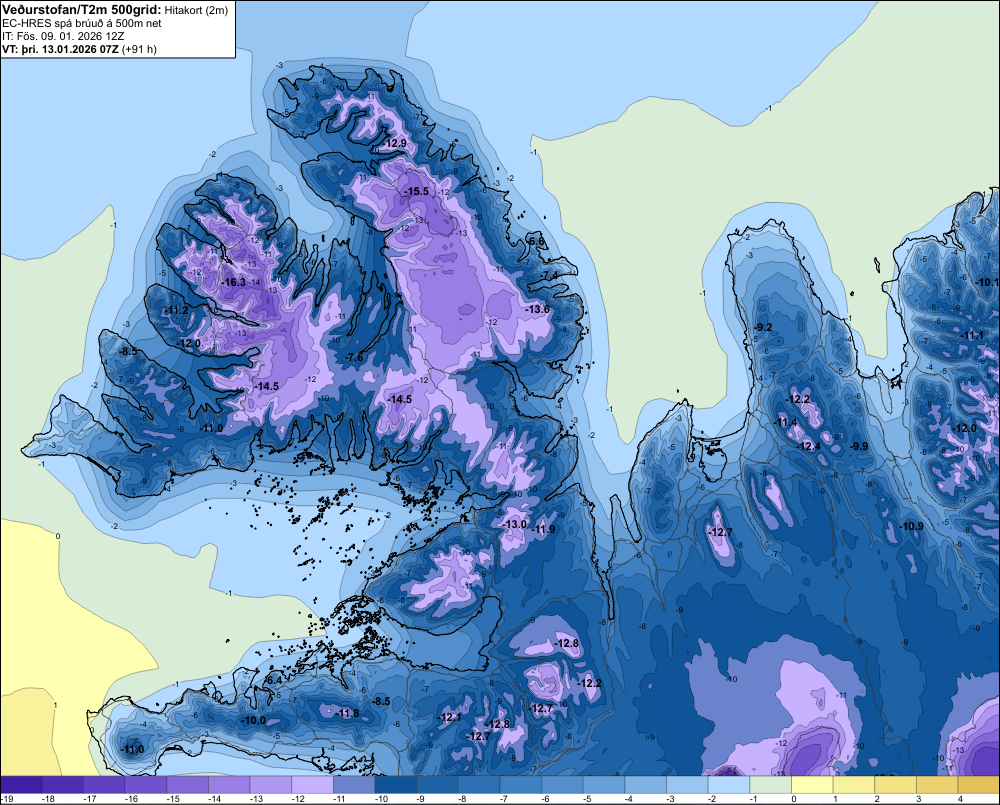Click the -7.6 temperature label
Screen dimensions: 1000x805
tap(354, 357)
